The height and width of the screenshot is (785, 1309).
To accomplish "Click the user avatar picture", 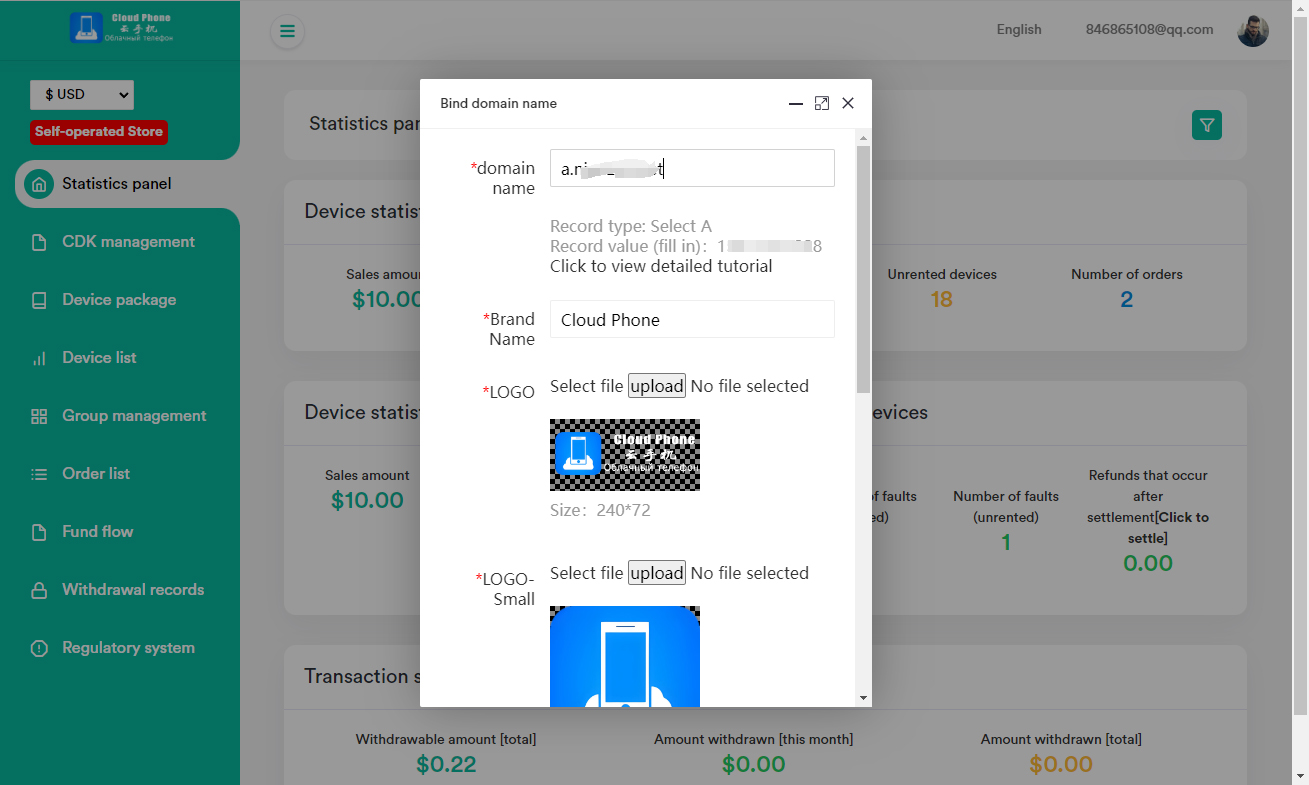I will 1253,31.
